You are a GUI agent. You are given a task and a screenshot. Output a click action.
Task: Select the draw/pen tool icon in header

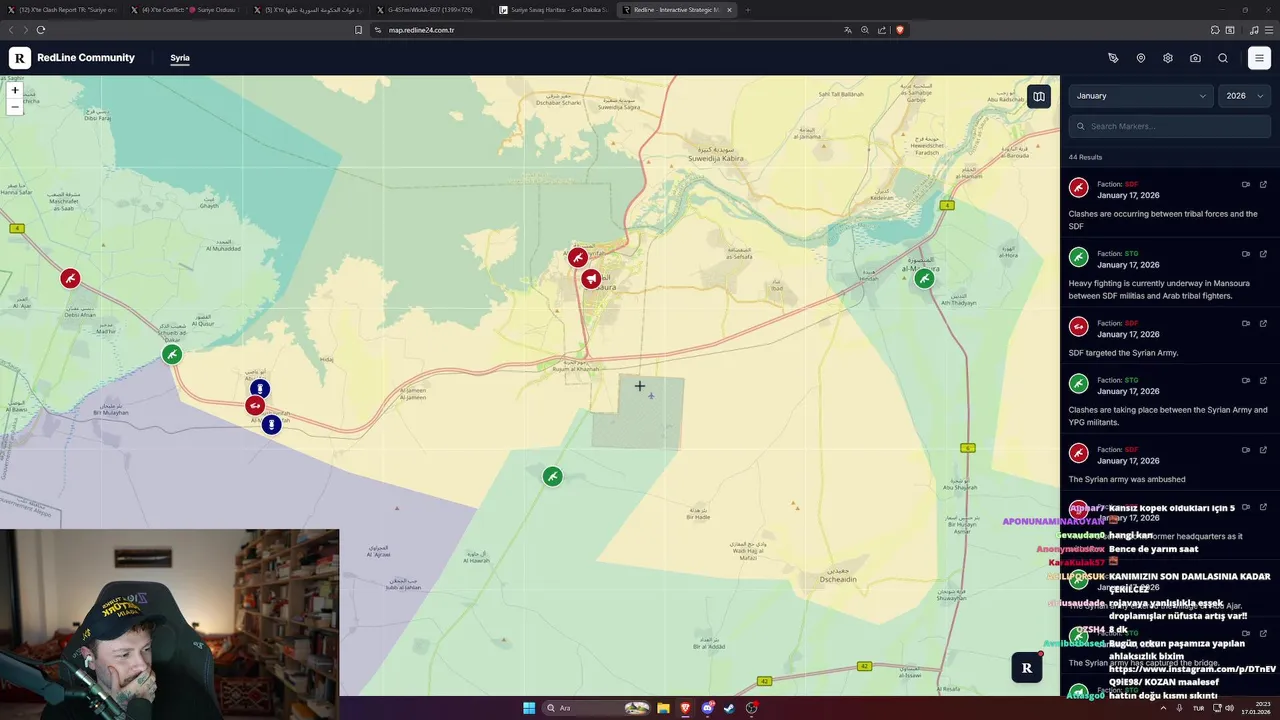click(1113, 58)
